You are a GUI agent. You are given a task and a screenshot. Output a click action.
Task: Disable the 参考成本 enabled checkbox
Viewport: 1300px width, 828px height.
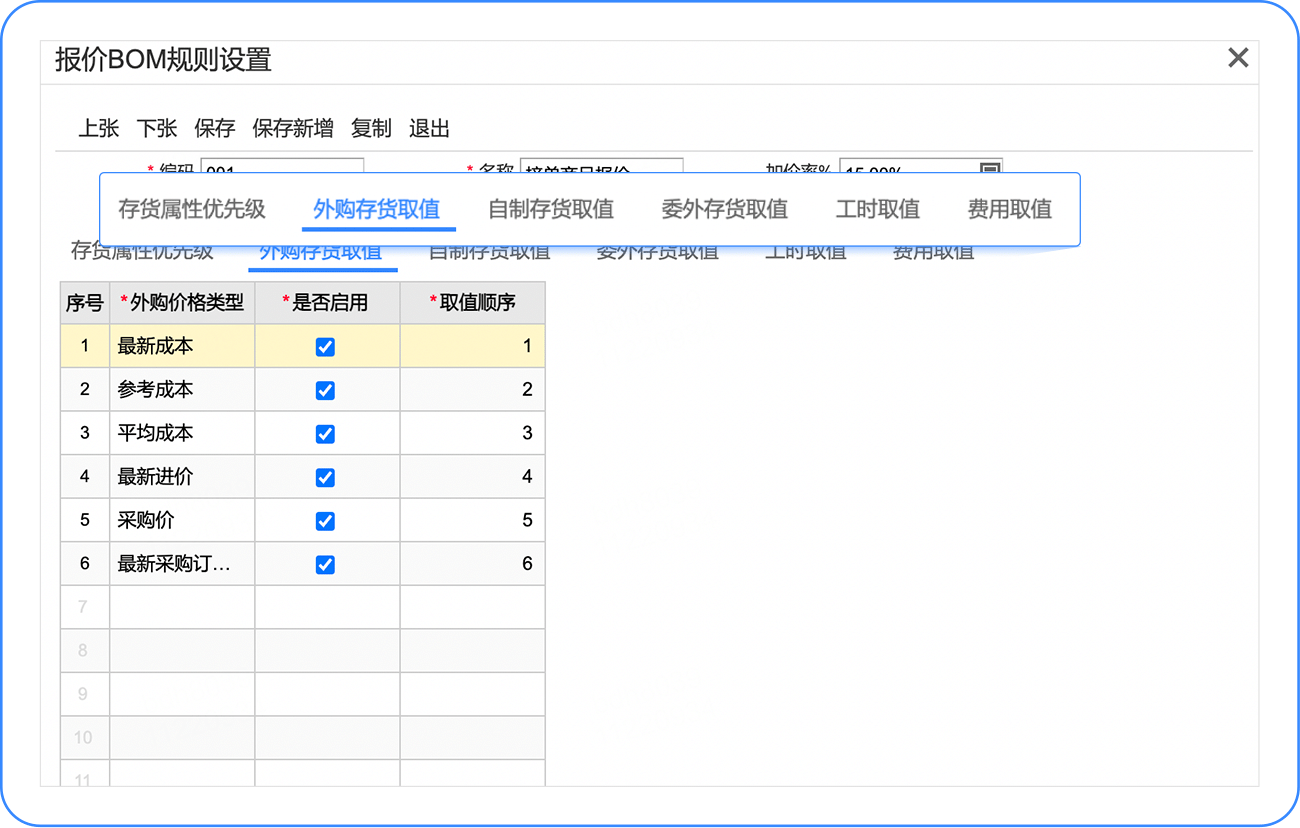click(325, 390)
